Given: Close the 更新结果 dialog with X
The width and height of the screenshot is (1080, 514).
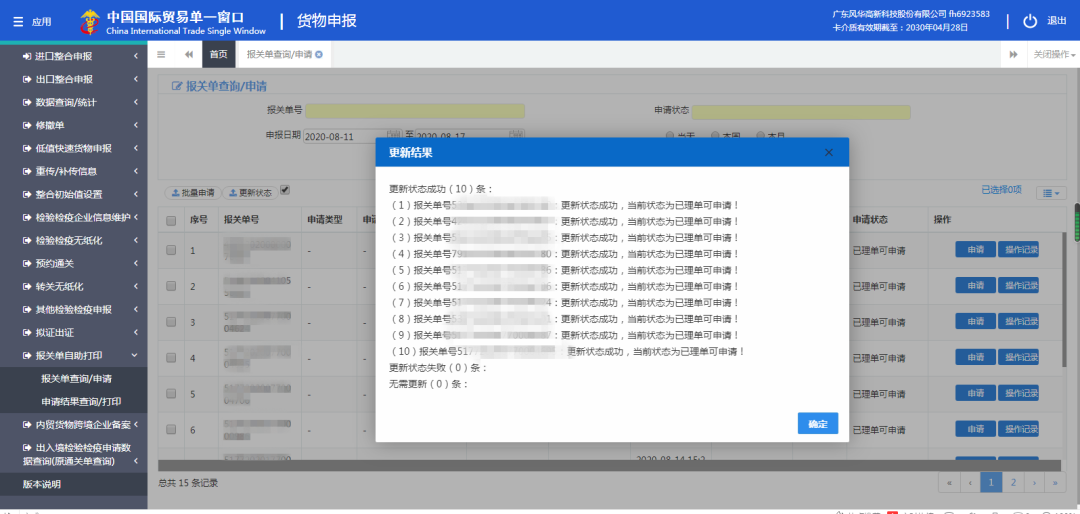Looking at the screenshot, I should 829,152.
